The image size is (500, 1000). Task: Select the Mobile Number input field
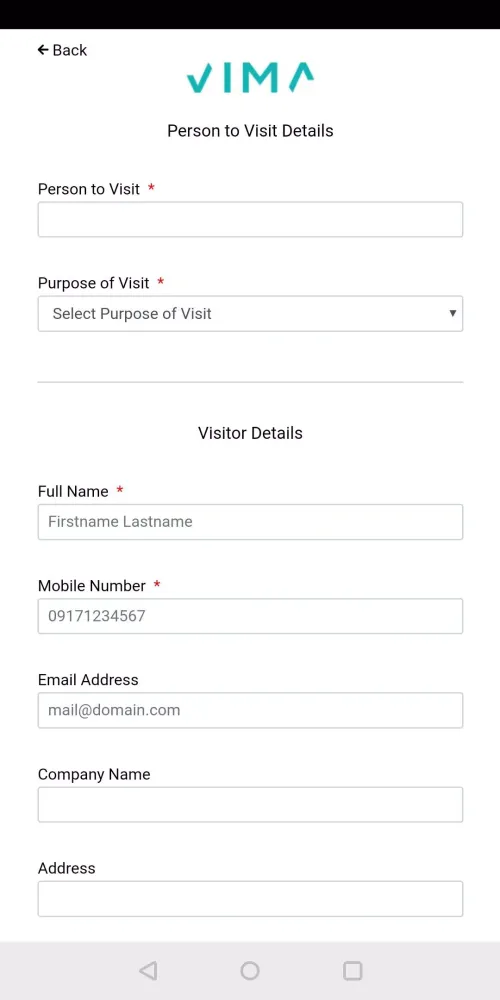tap(250, 616)
